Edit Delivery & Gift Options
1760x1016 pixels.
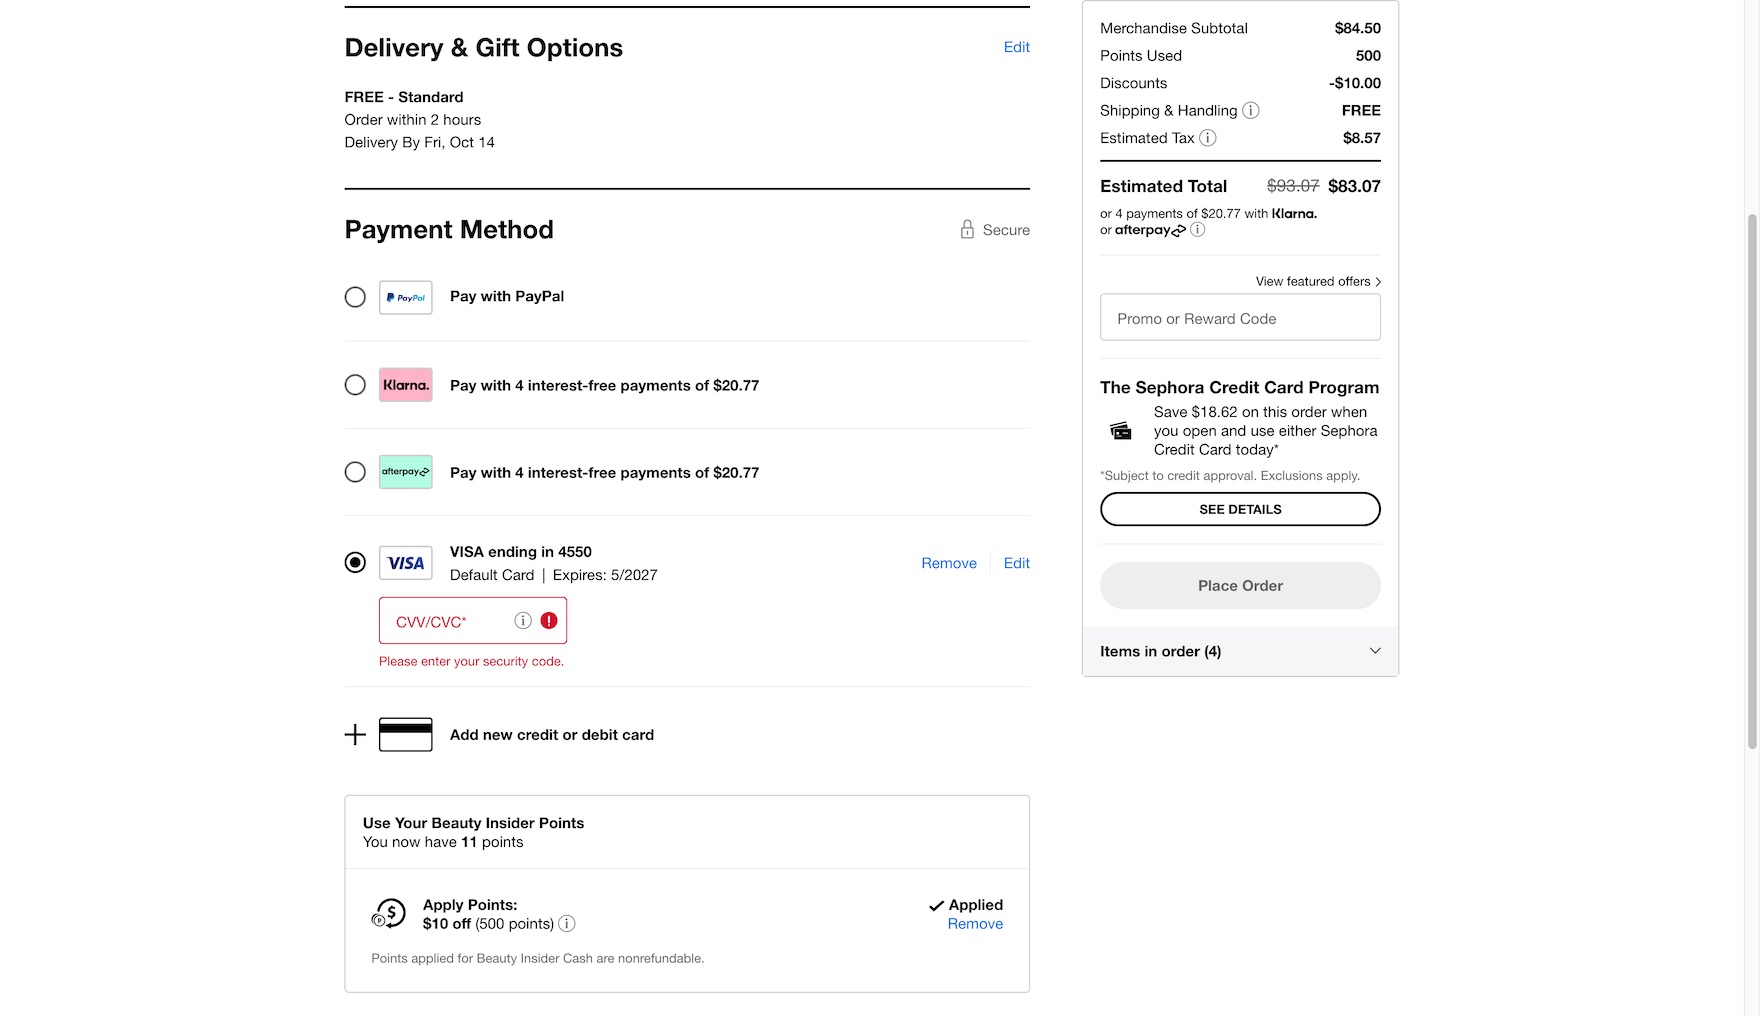tap(1016, 47)
